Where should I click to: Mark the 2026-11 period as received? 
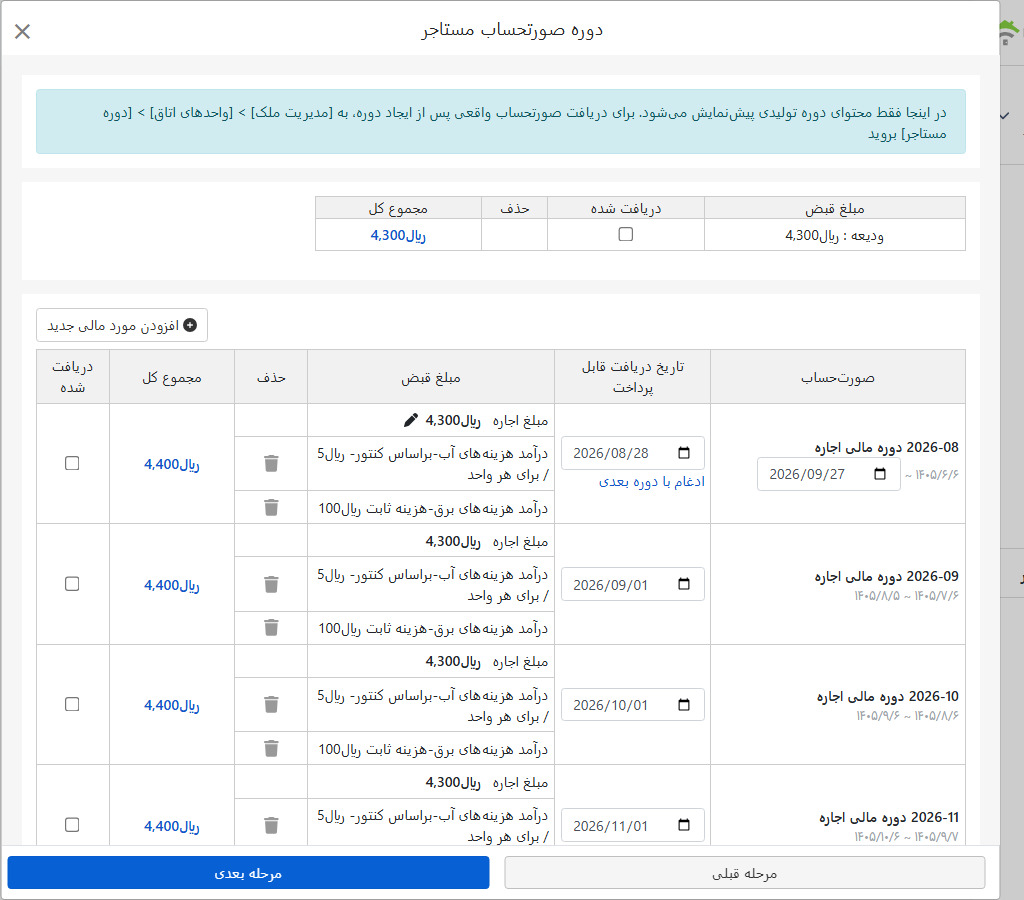[x=72, y=824]
